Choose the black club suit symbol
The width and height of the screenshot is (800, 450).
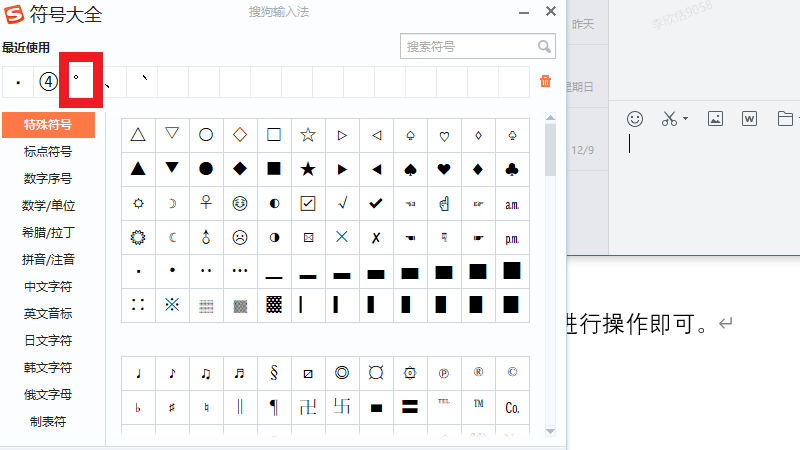(x=512, y=168)
